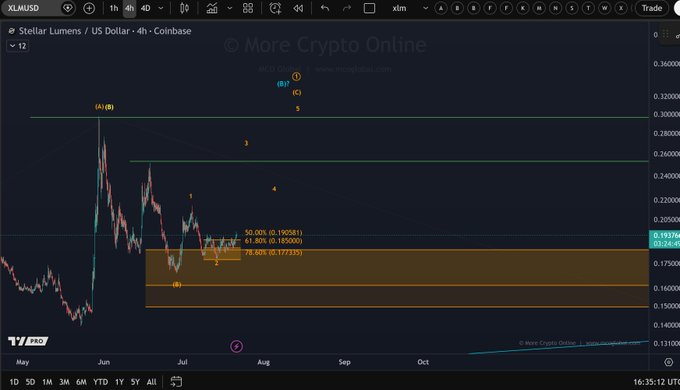This screenshot has height=390, width=680.
Task: Select the 4h timeframe
Action: (129, 8)
